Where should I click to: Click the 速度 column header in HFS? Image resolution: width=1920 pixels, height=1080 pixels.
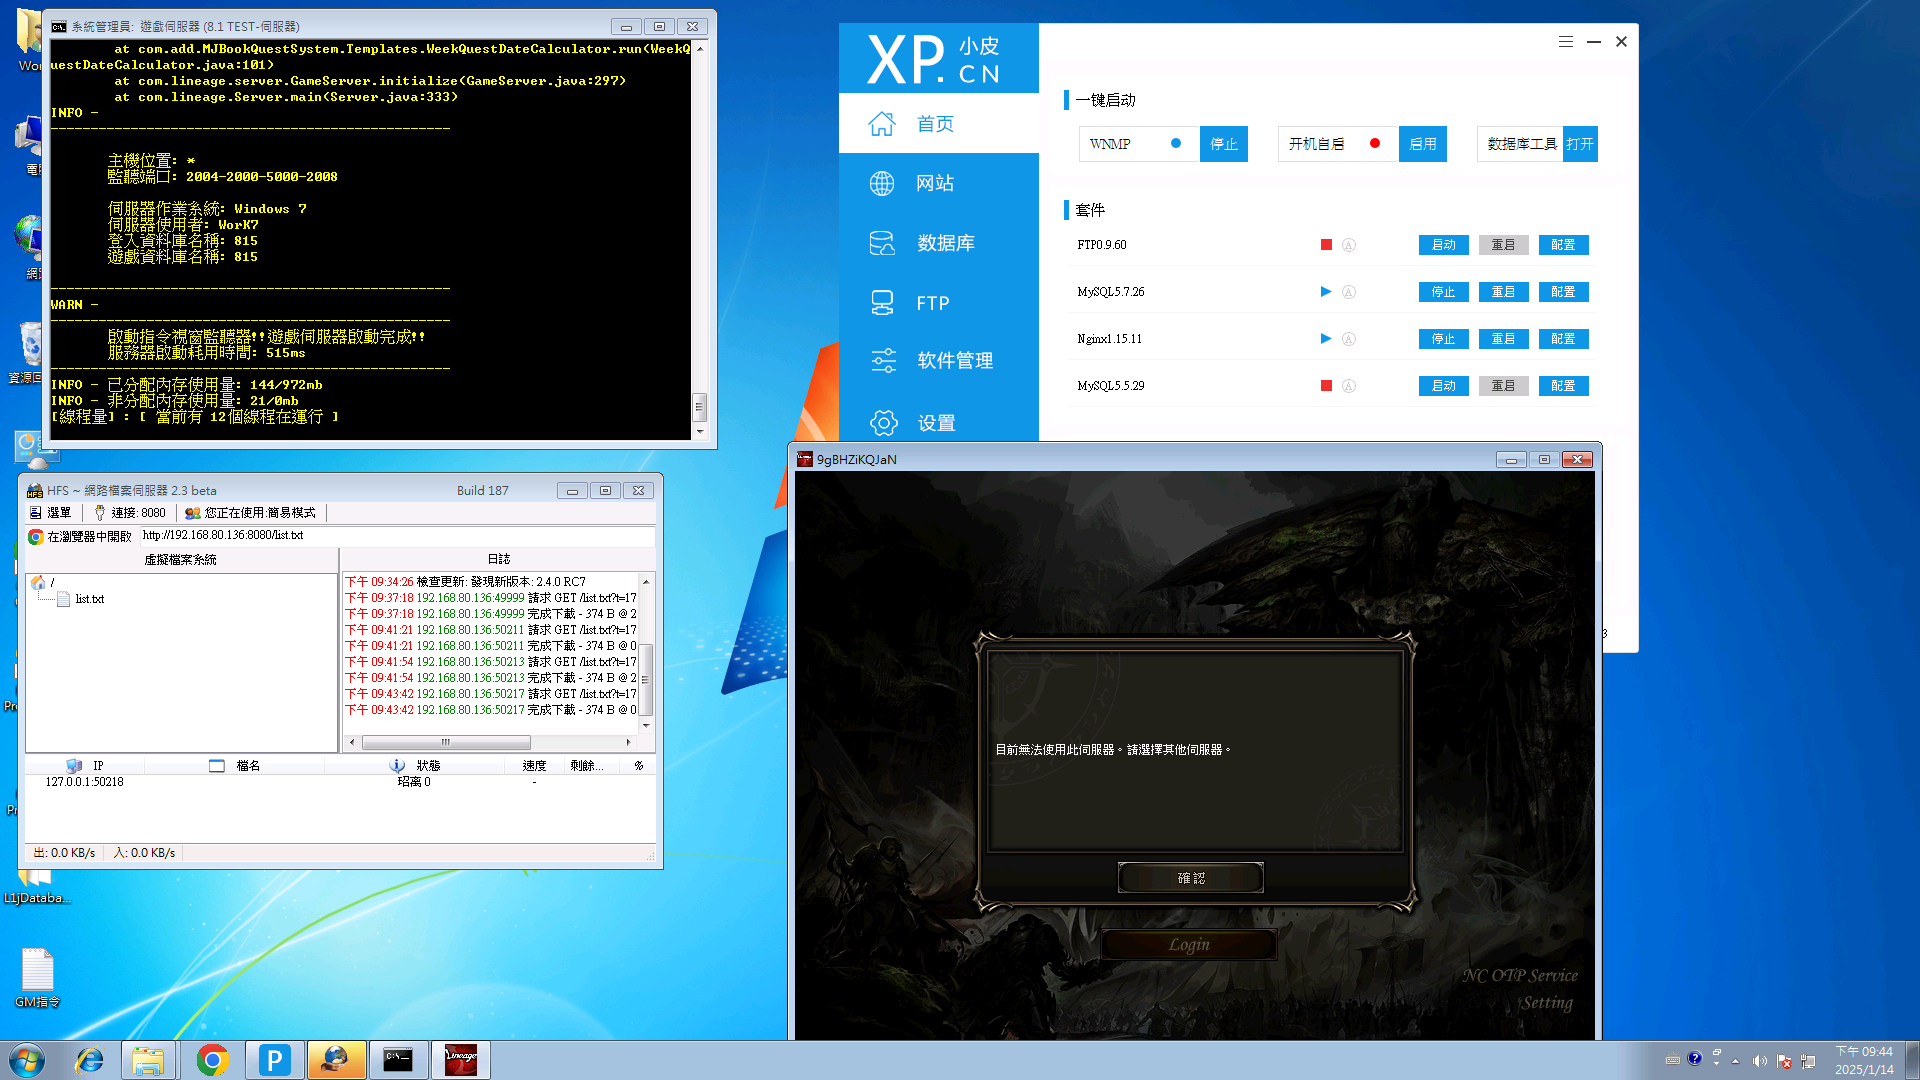pos(534,766)
